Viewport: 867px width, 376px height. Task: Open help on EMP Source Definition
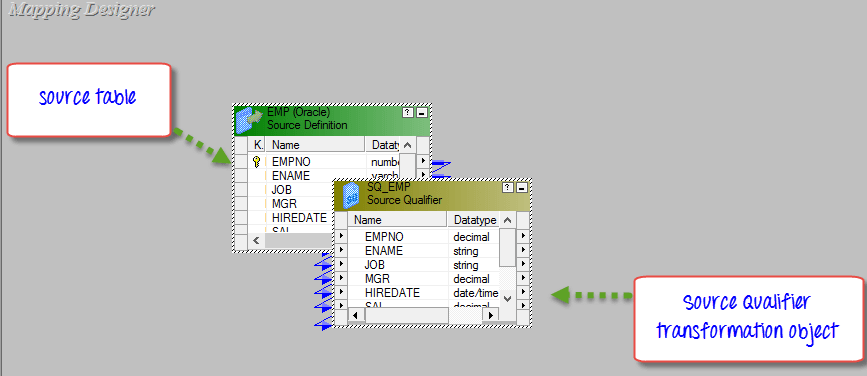pos(408,113)
